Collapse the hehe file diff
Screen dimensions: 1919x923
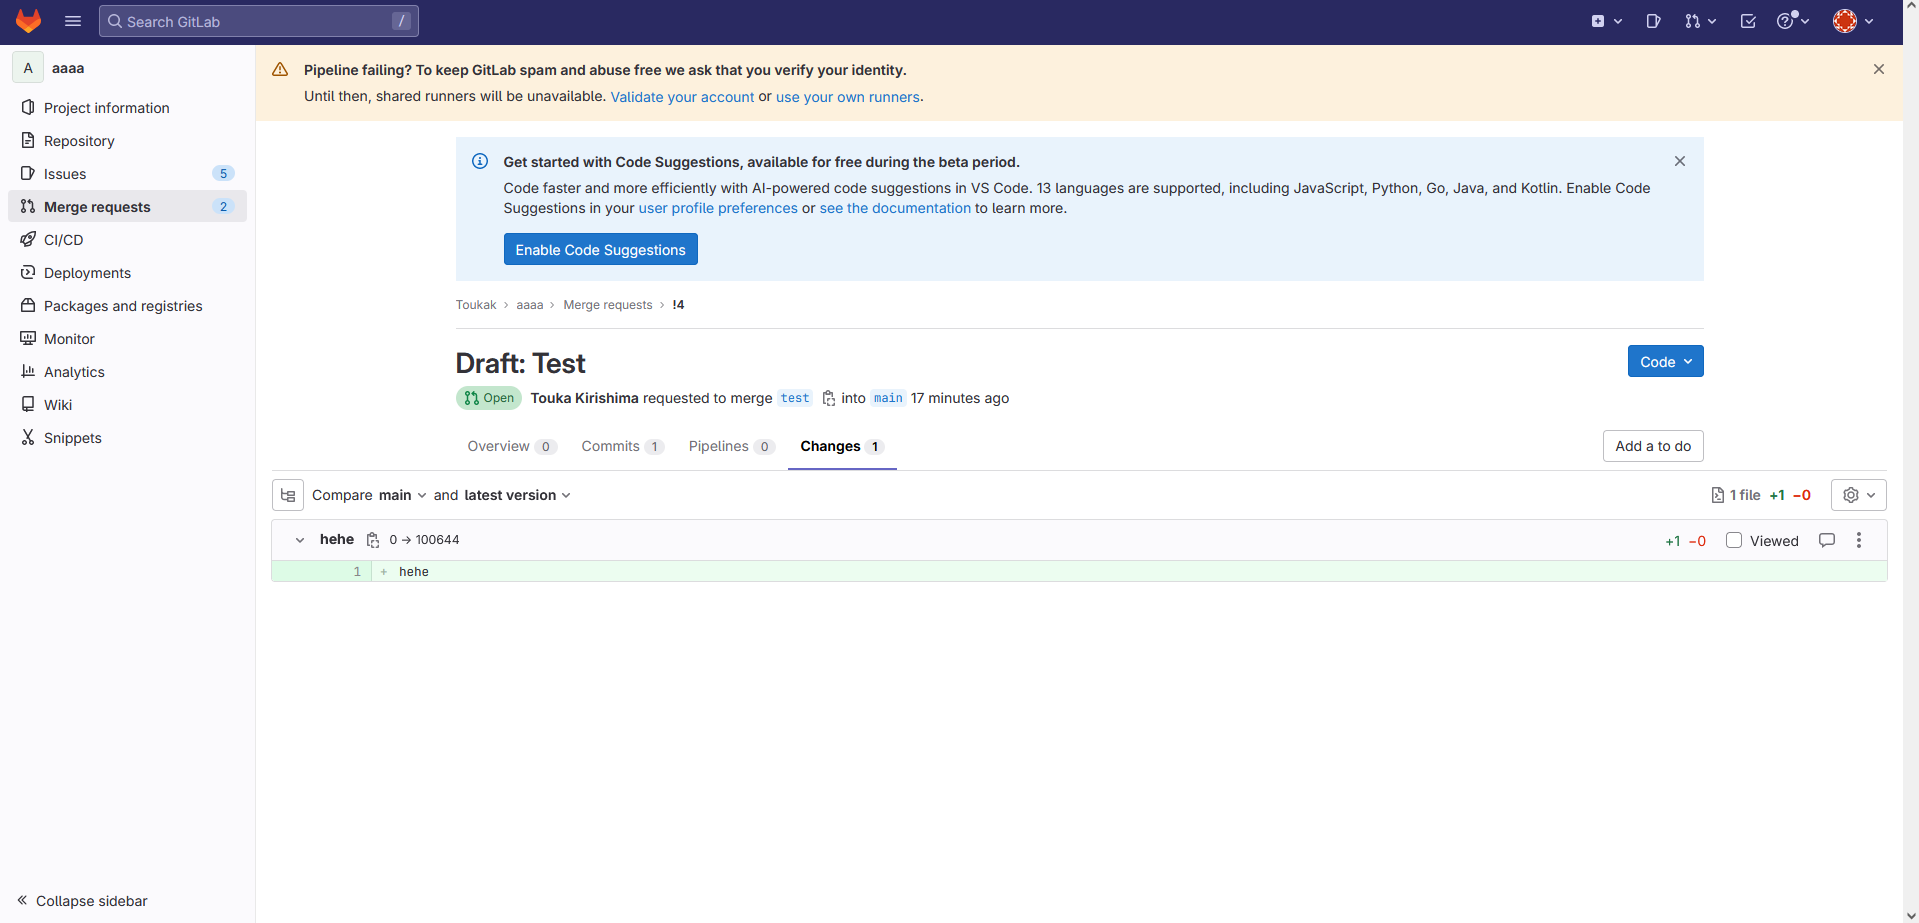pos(299,540)
